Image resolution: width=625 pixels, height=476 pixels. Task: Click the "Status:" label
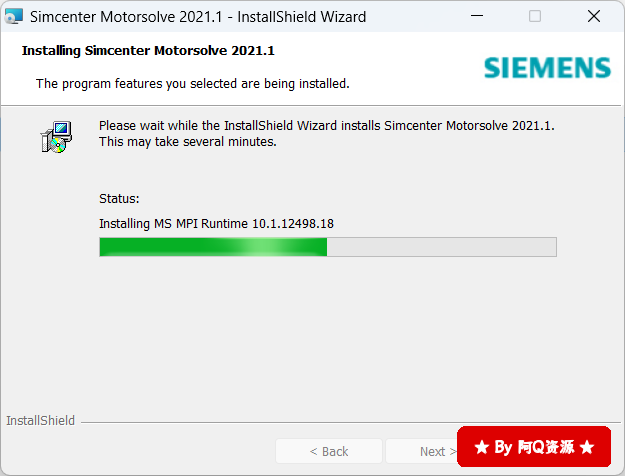(119, 199)
